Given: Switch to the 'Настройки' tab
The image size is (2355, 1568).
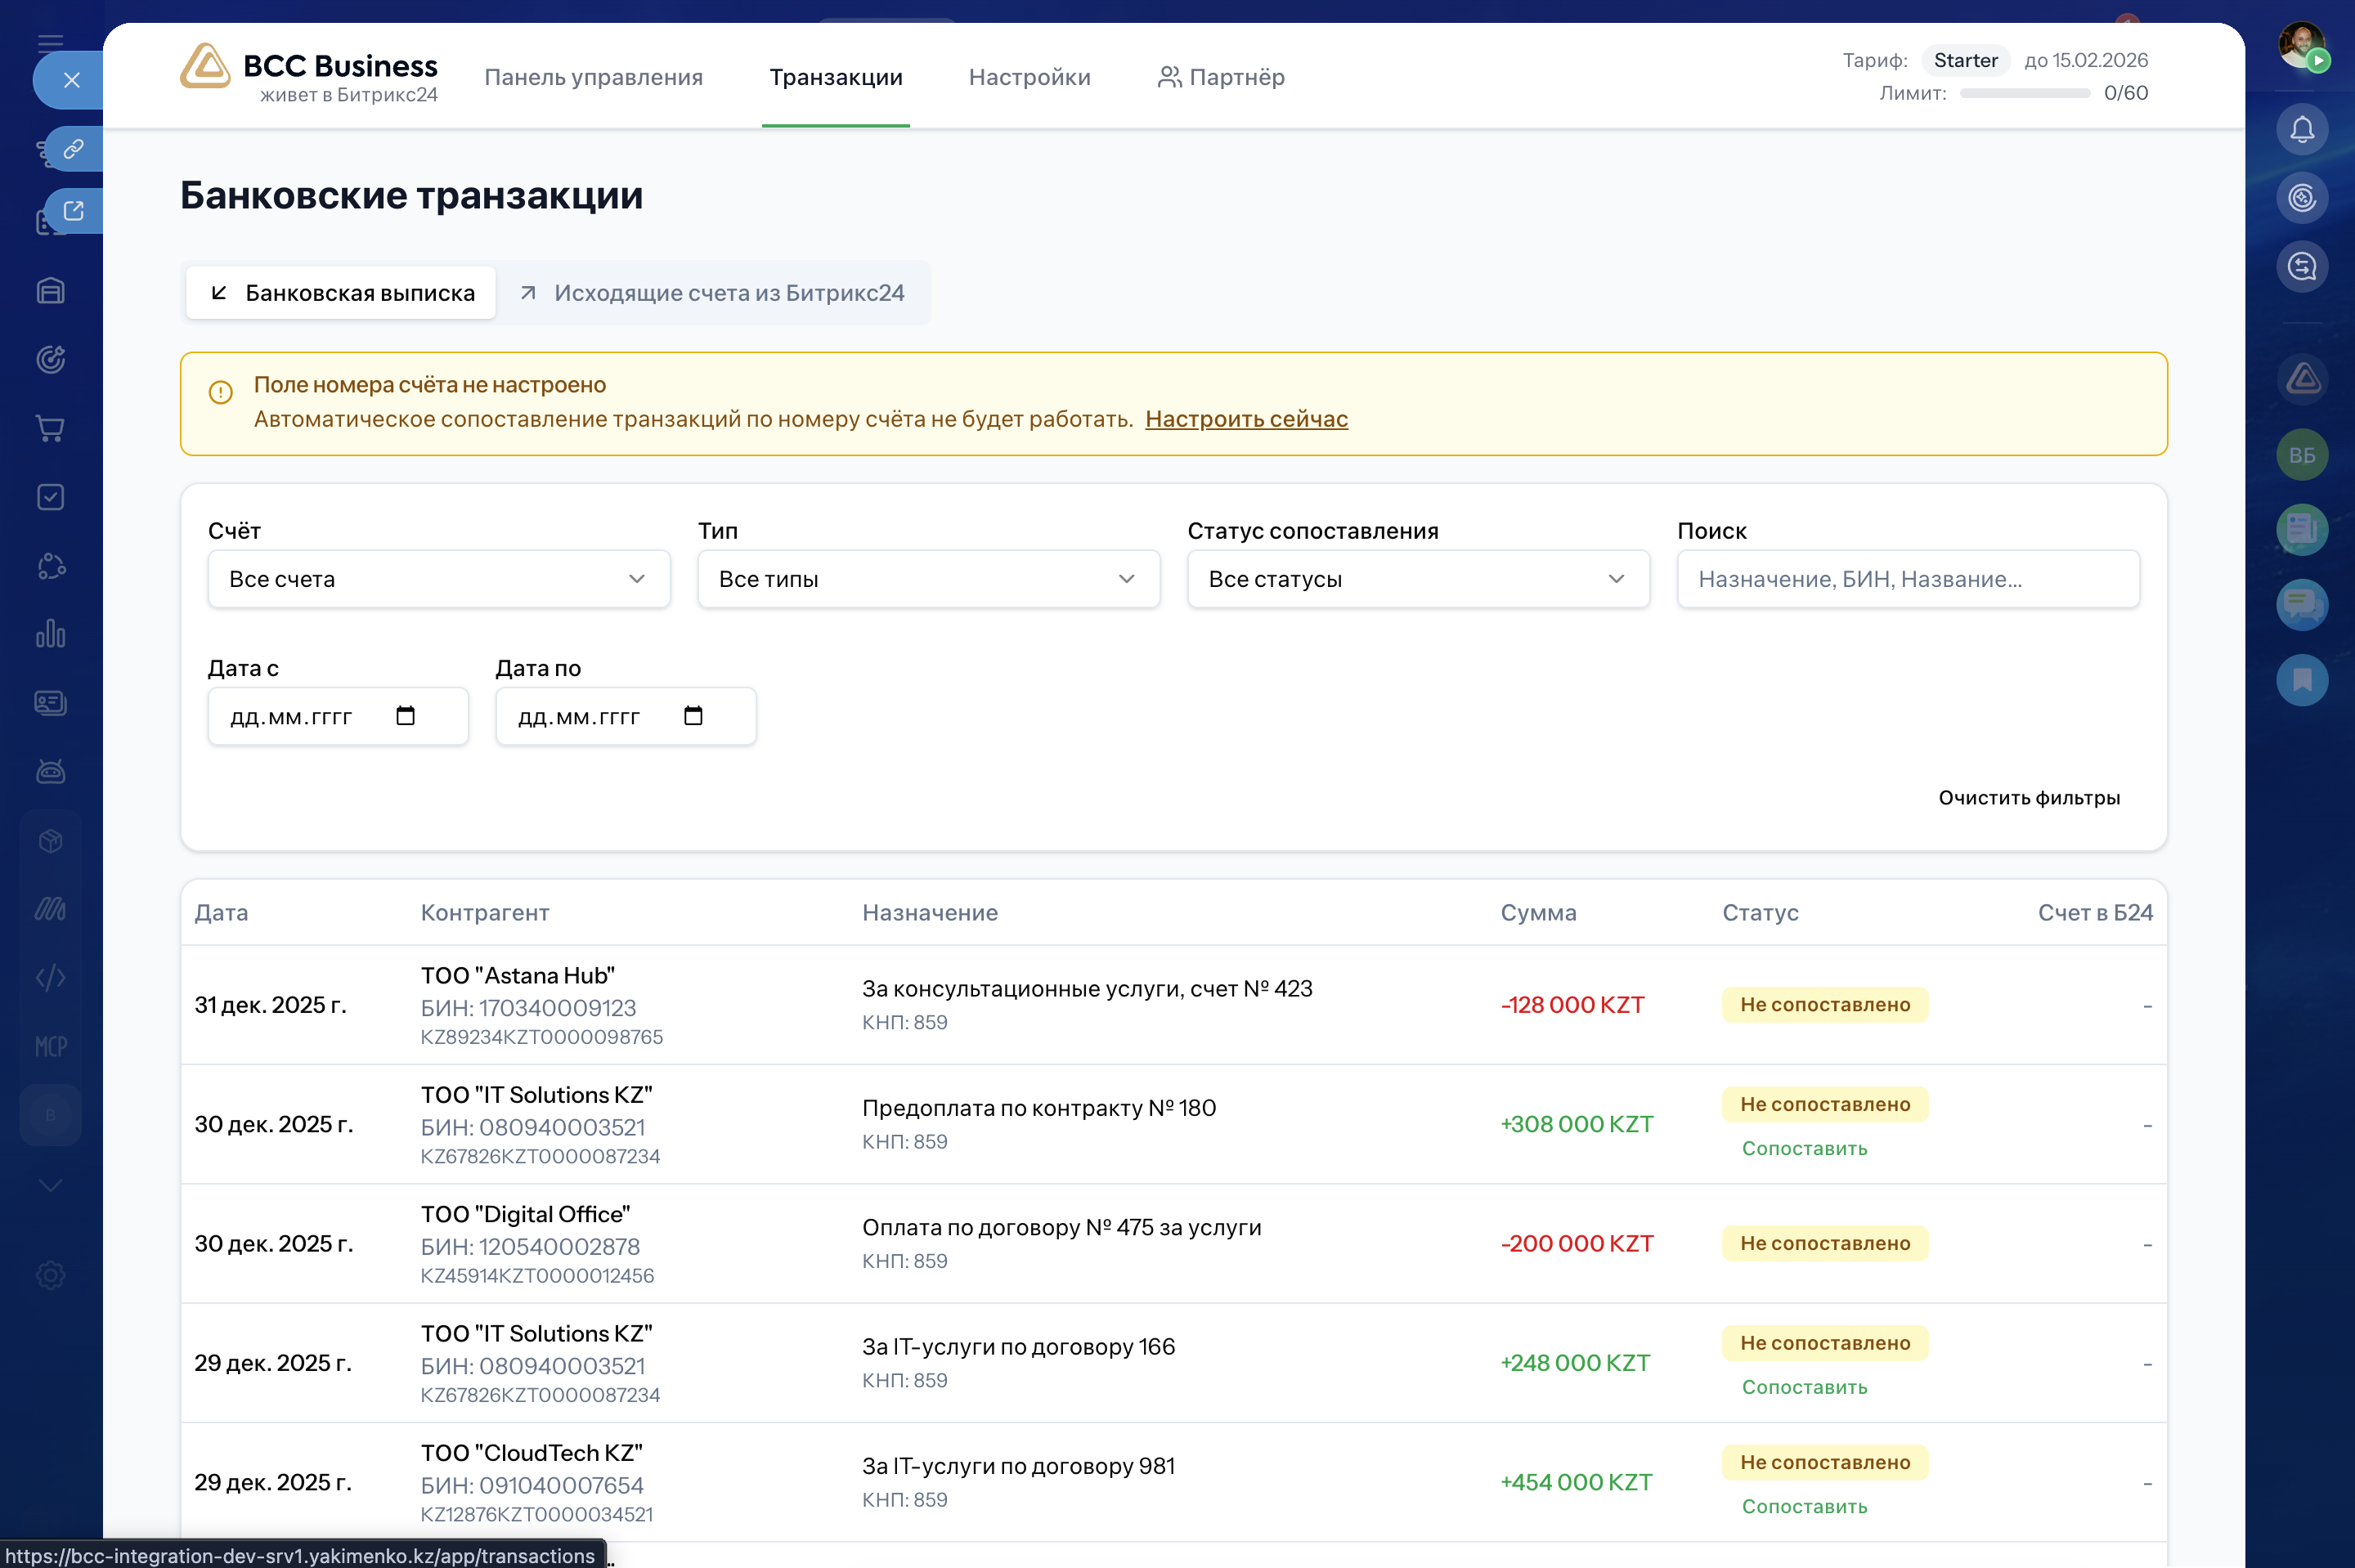Looking at the screenshot, I should tap(1029, 77).
